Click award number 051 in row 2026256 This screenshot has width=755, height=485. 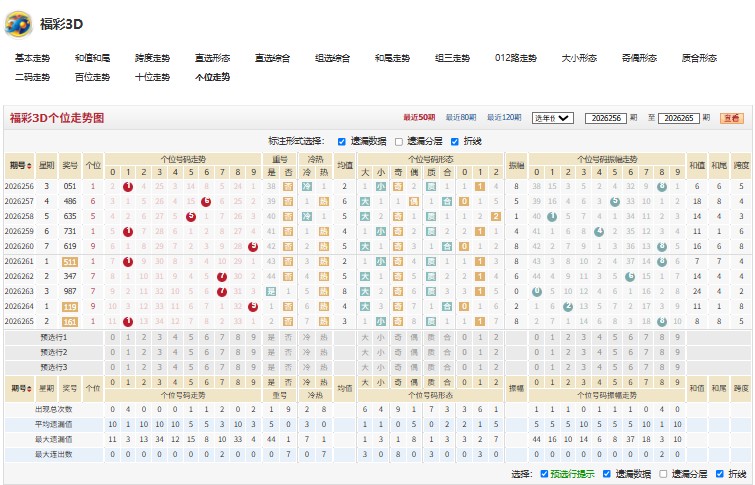(x=70, y=186)
